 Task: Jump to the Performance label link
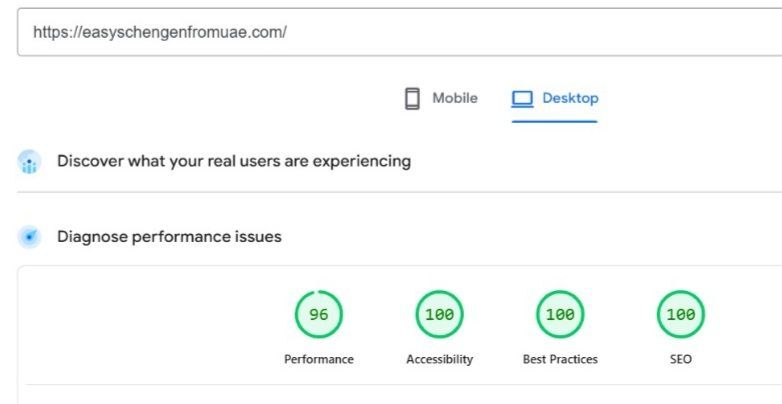tap(318, 360)
